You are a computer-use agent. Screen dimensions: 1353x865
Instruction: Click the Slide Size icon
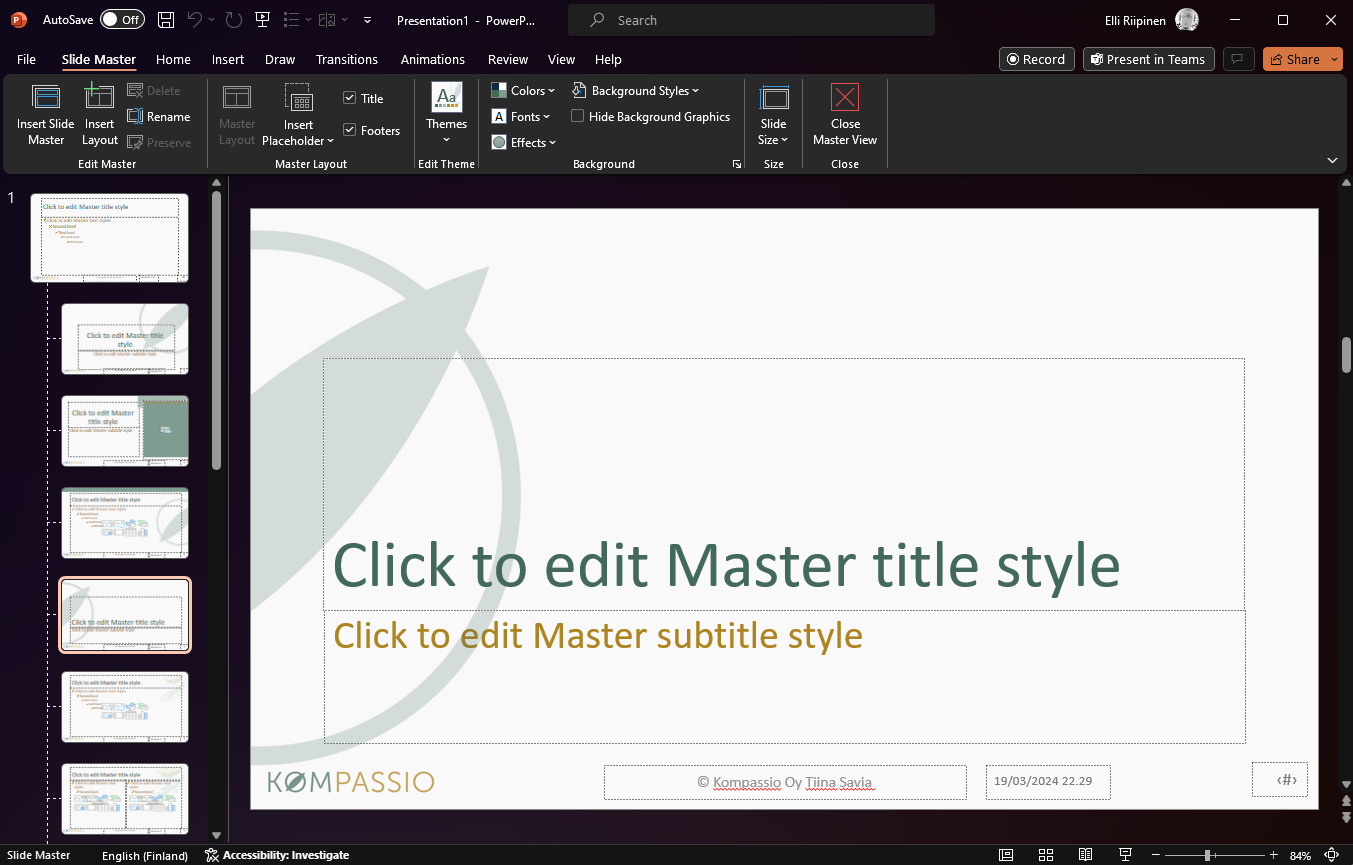[773, 97]
